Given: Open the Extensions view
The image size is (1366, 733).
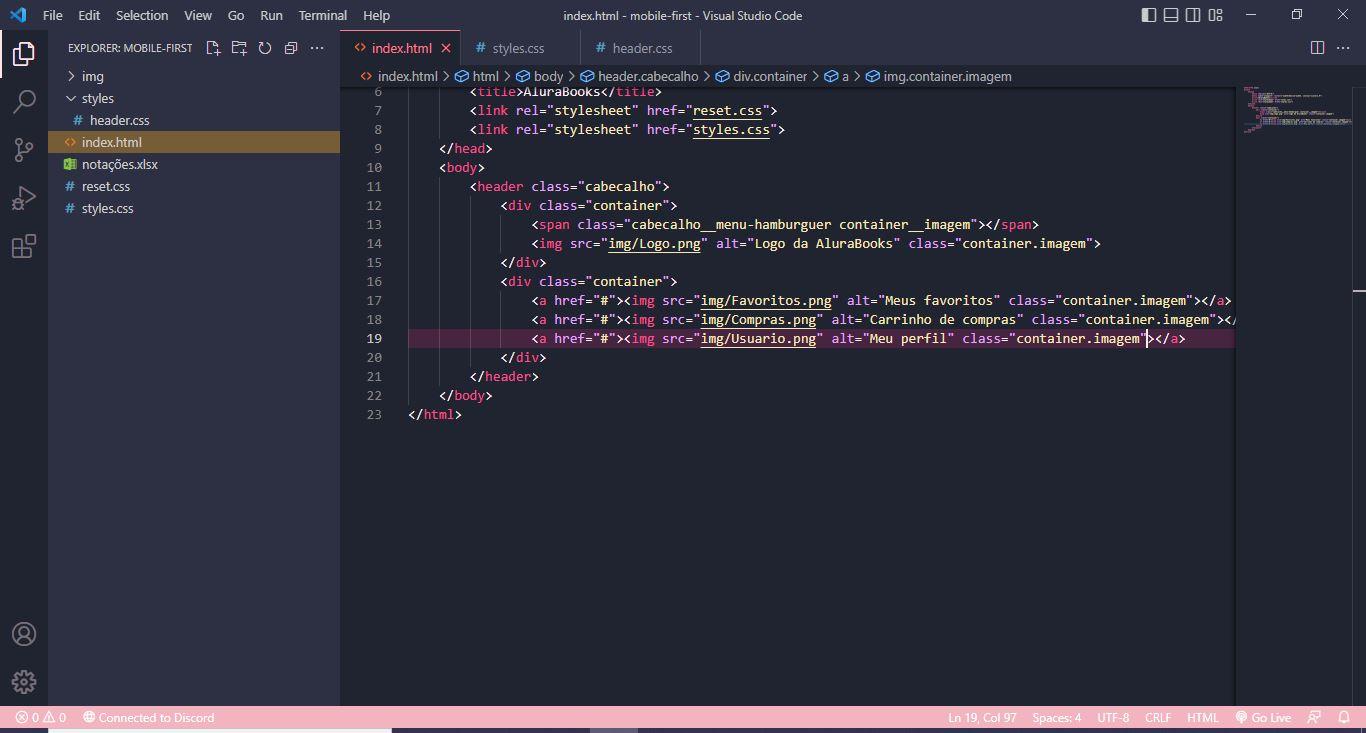Looking at the screenshot, I should pos(24,245).
